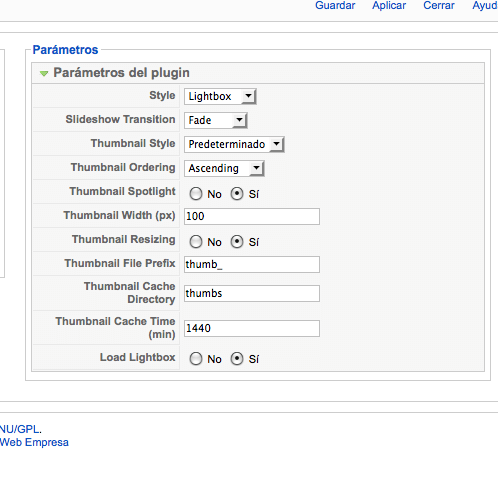Click the Thumbnail Cache Time field

[252, 328]
